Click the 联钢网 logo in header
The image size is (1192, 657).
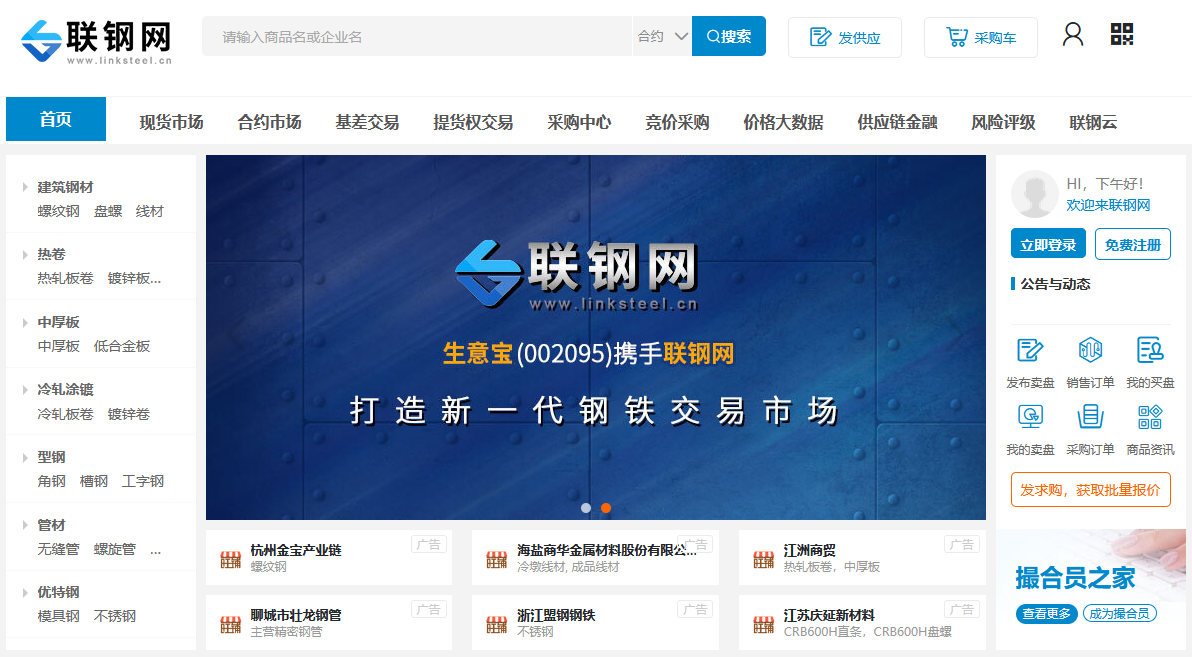(97, 41)
